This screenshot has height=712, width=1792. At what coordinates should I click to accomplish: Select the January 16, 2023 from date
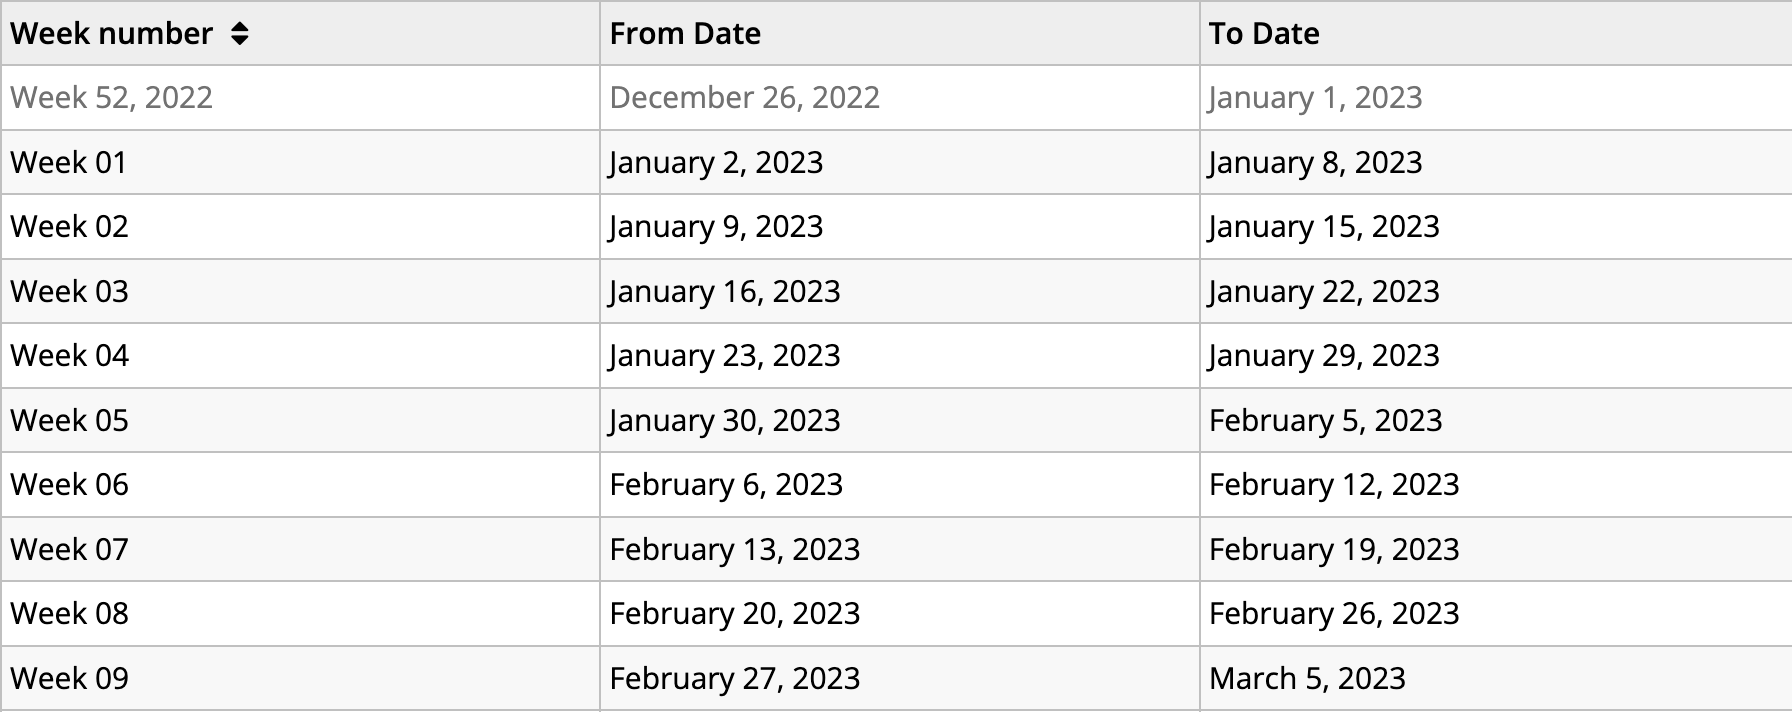point(725,291)
